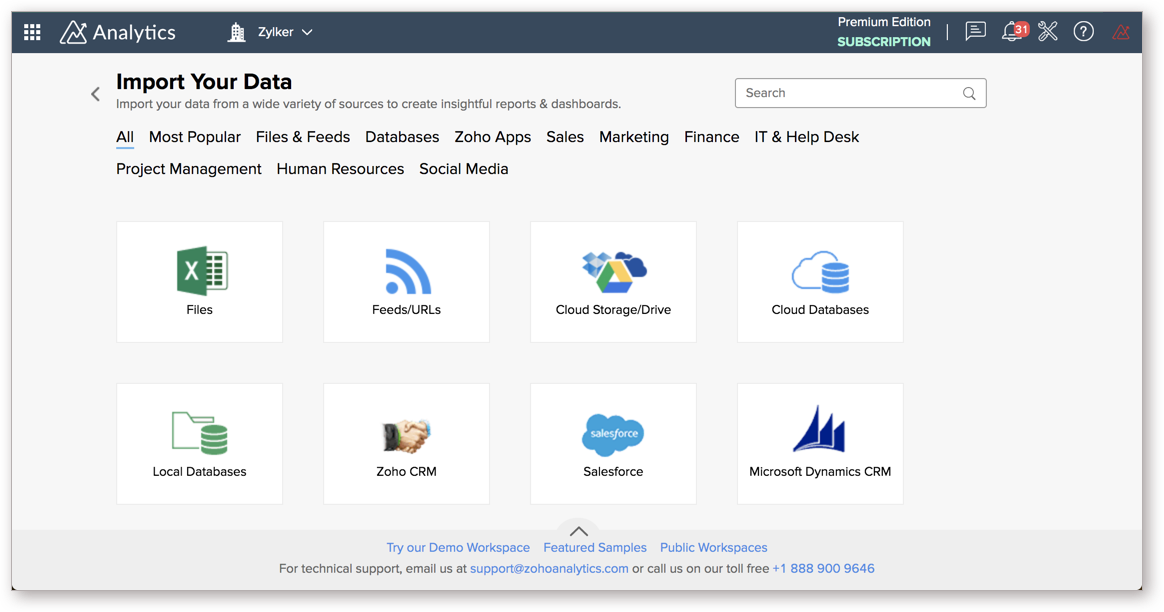Click the search magnifier icon

(x=969, y=93)
